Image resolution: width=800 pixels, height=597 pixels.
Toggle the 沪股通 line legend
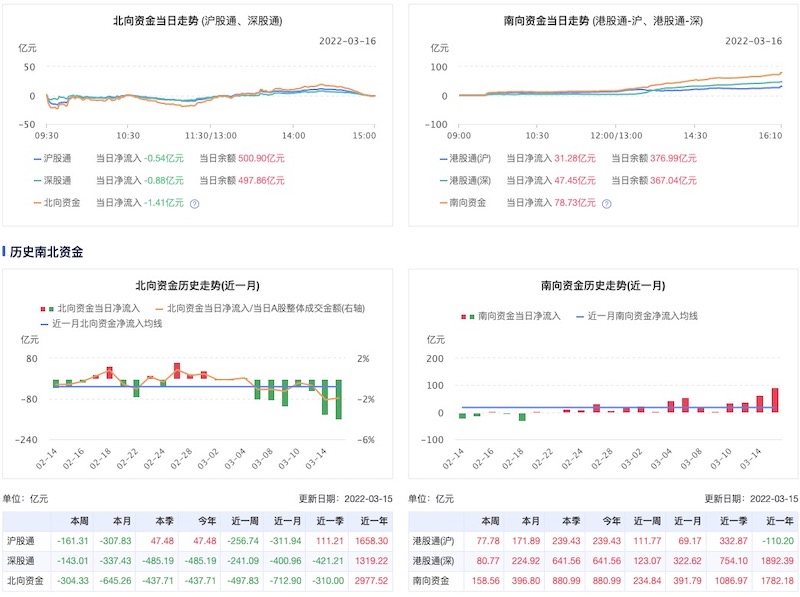pos(53,159)
